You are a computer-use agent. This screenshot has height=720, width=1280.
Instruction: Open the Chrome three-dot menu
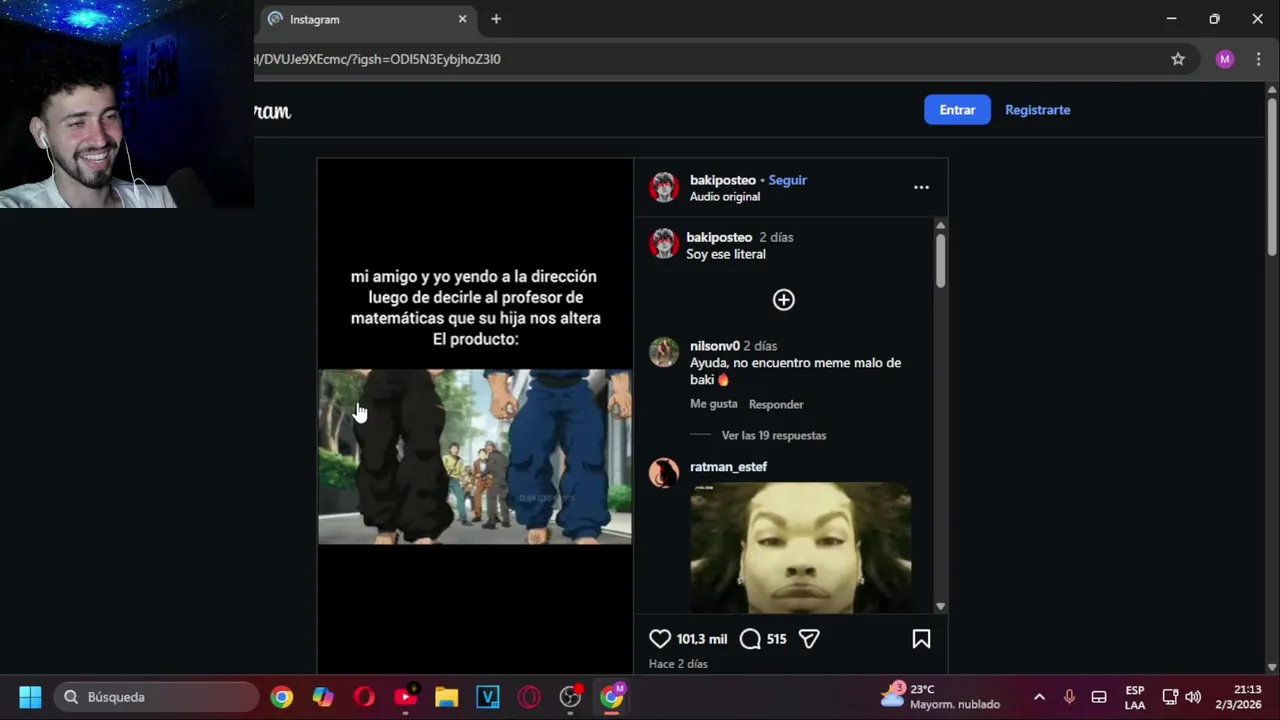coord(1258,59)
